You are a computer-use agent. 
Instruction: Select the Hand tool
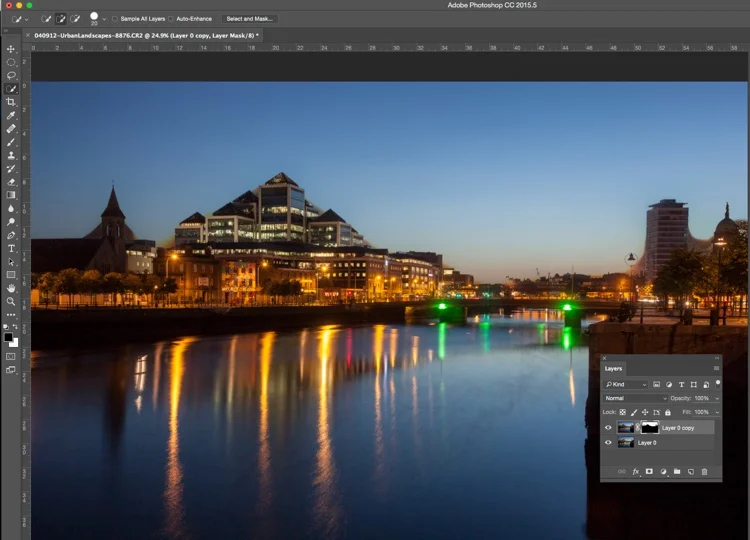(11, 288)
